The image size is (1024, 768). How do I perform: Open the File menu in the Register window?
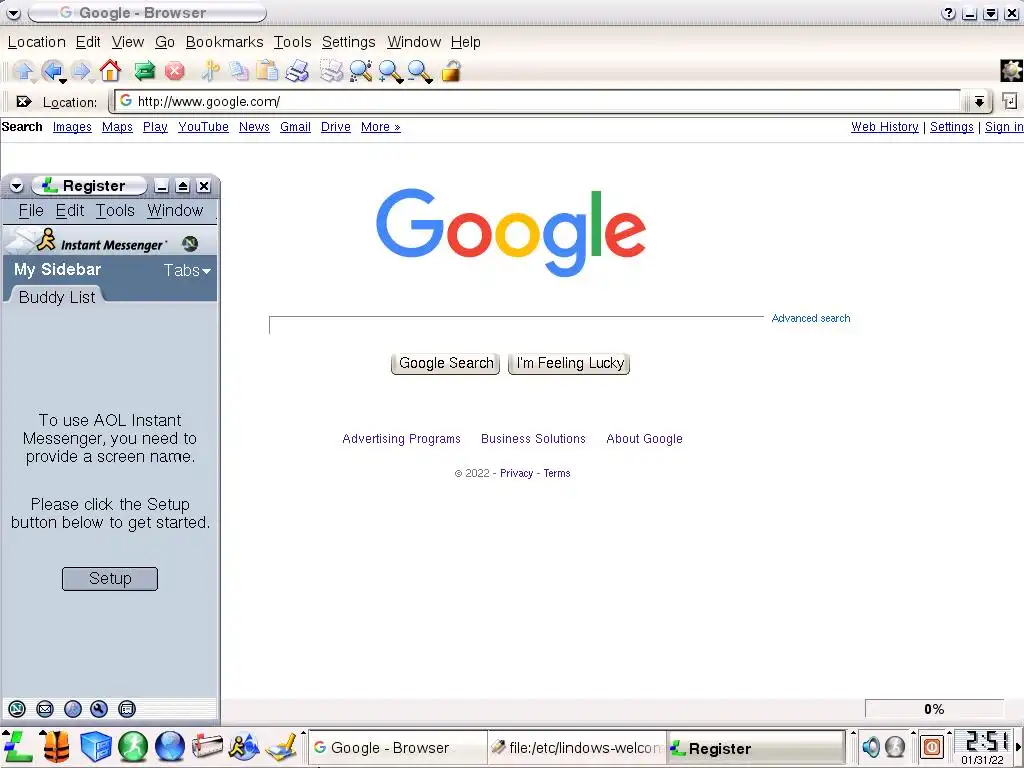pos(31,210)
